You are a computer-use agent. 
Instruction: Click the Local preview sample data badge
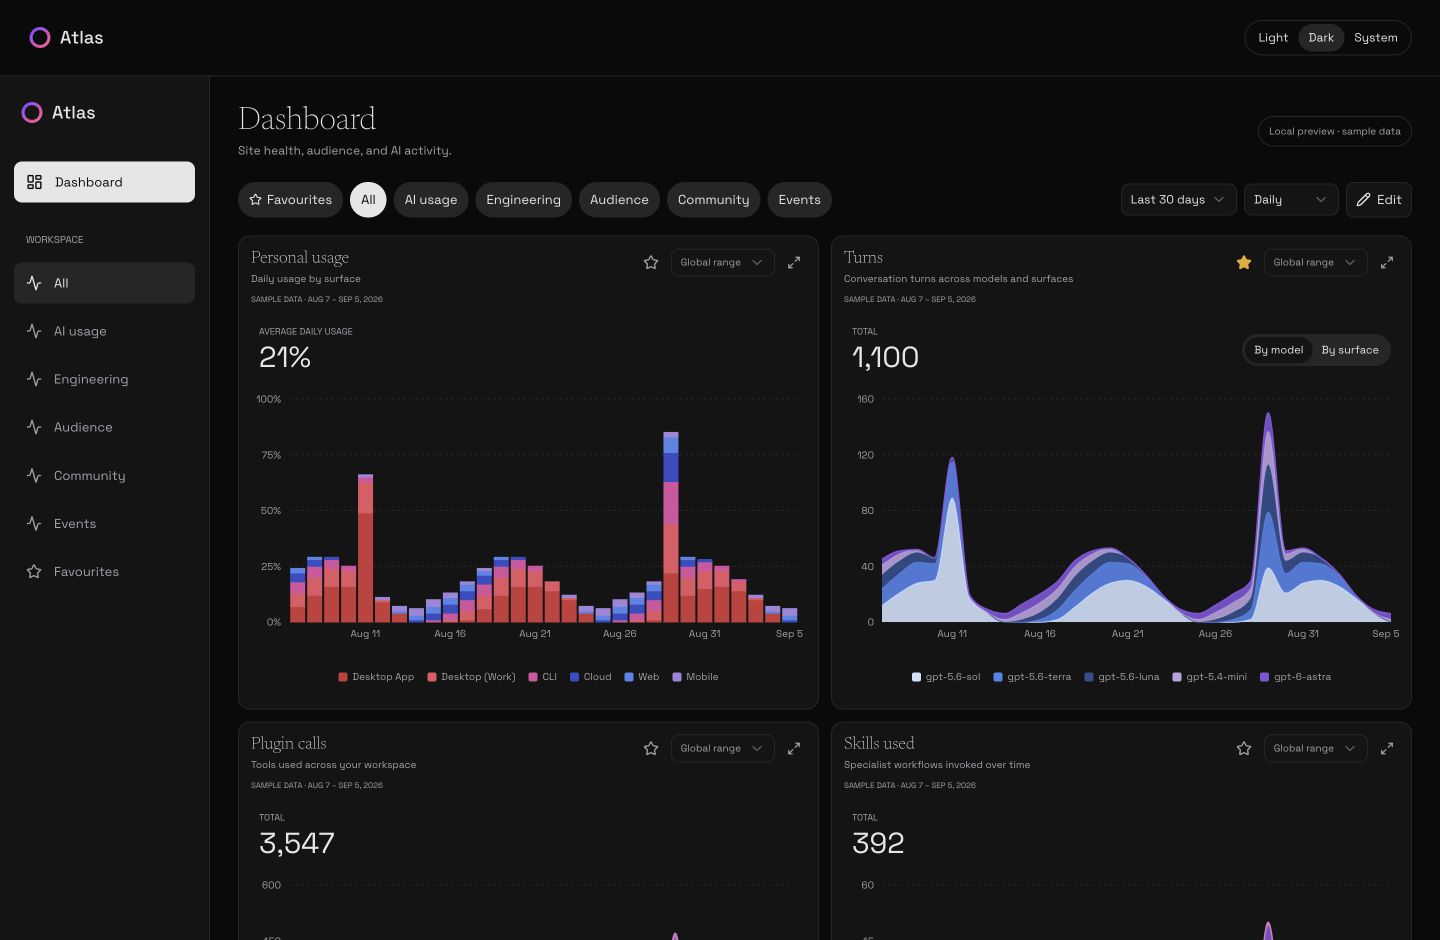(x=1335, y=131)
